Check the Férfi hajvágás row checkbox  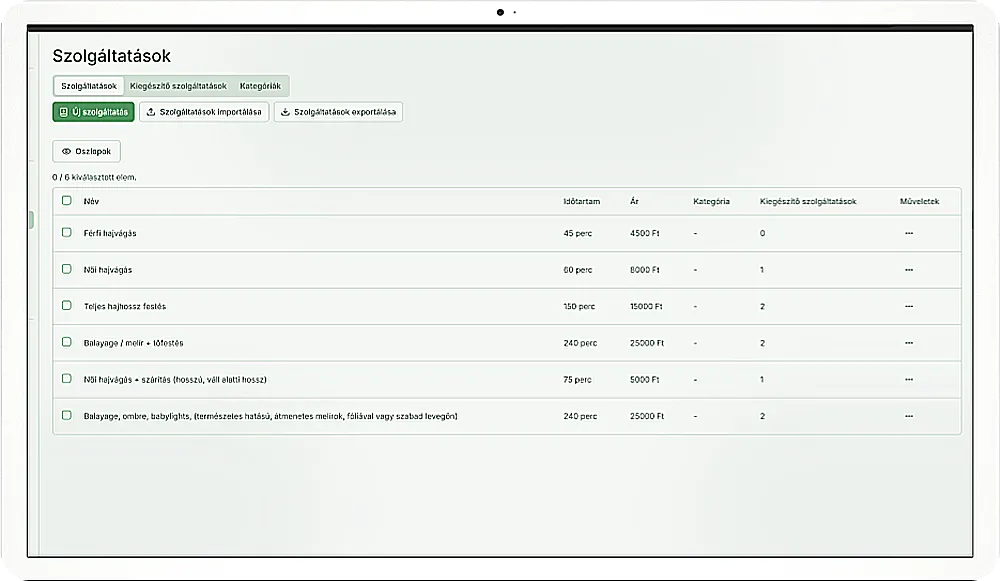coord(67,233)
